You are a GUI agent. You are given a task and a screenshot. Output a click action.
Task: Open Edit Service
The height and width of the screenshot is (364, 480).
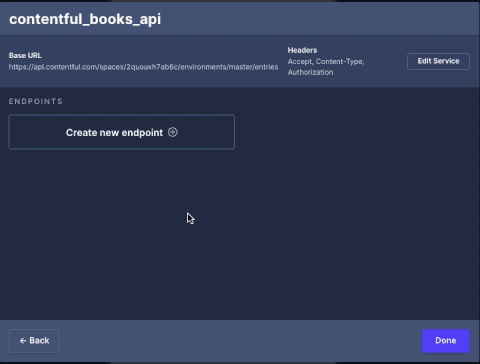coord(438,61)
